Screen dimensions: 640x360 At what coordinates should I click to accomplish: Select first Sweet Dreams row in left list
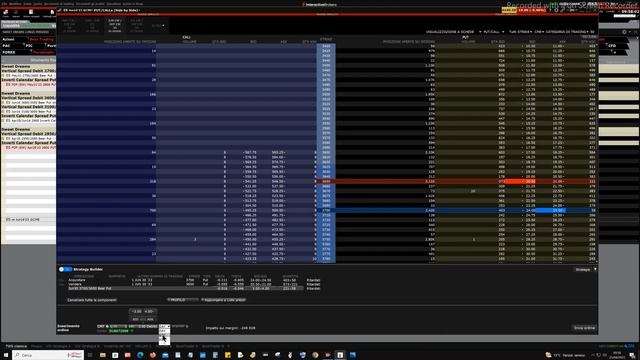point(29,66)
